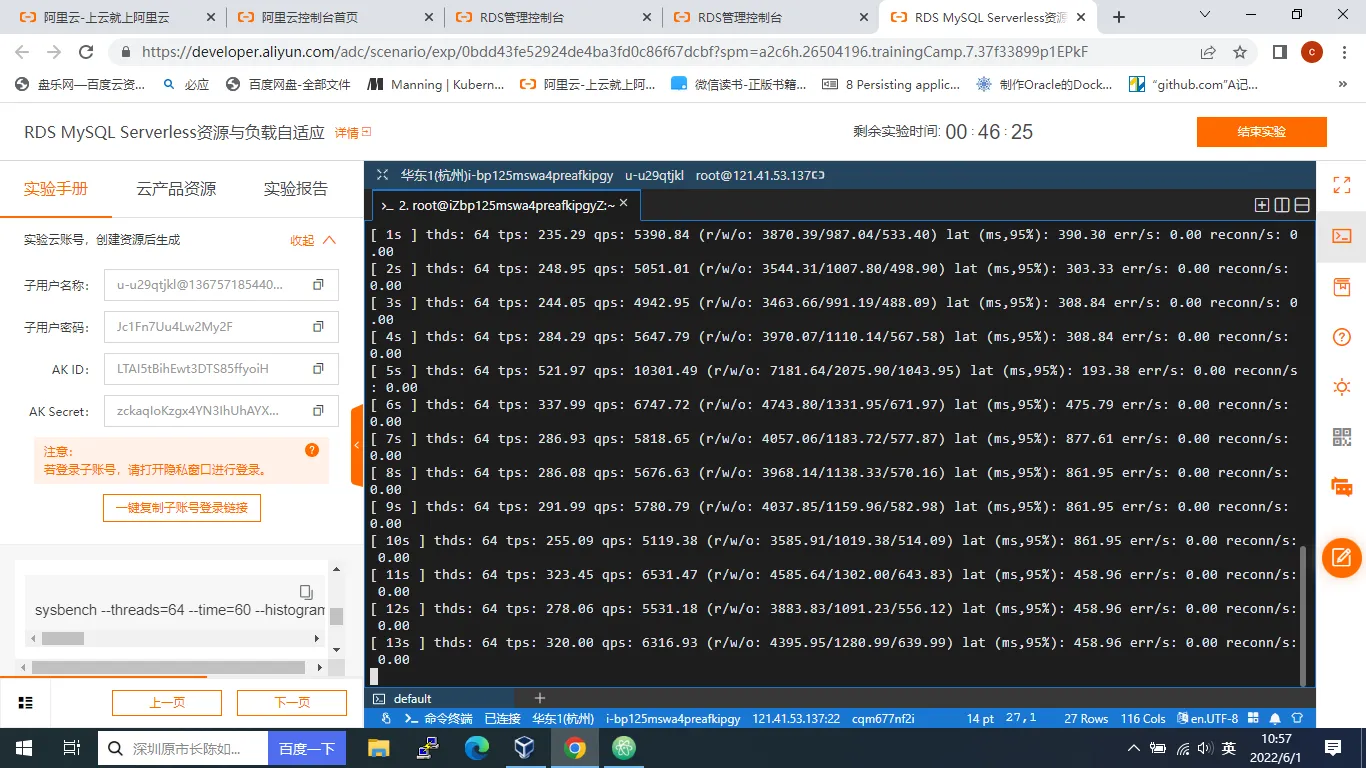Open the help question mark sidebar icon

tap(1342, 337)
